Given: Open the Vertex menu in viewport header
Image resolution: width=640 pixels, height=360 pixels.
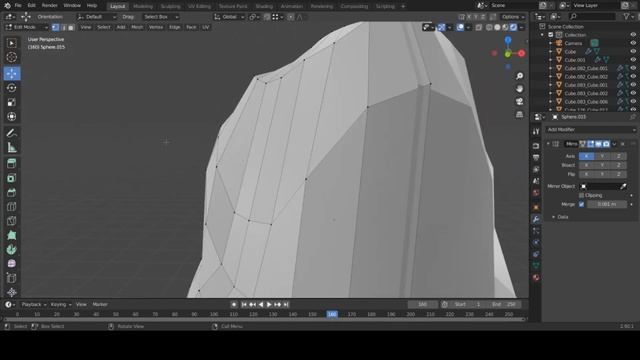Looking at the screenshot, I should point(156,27).
